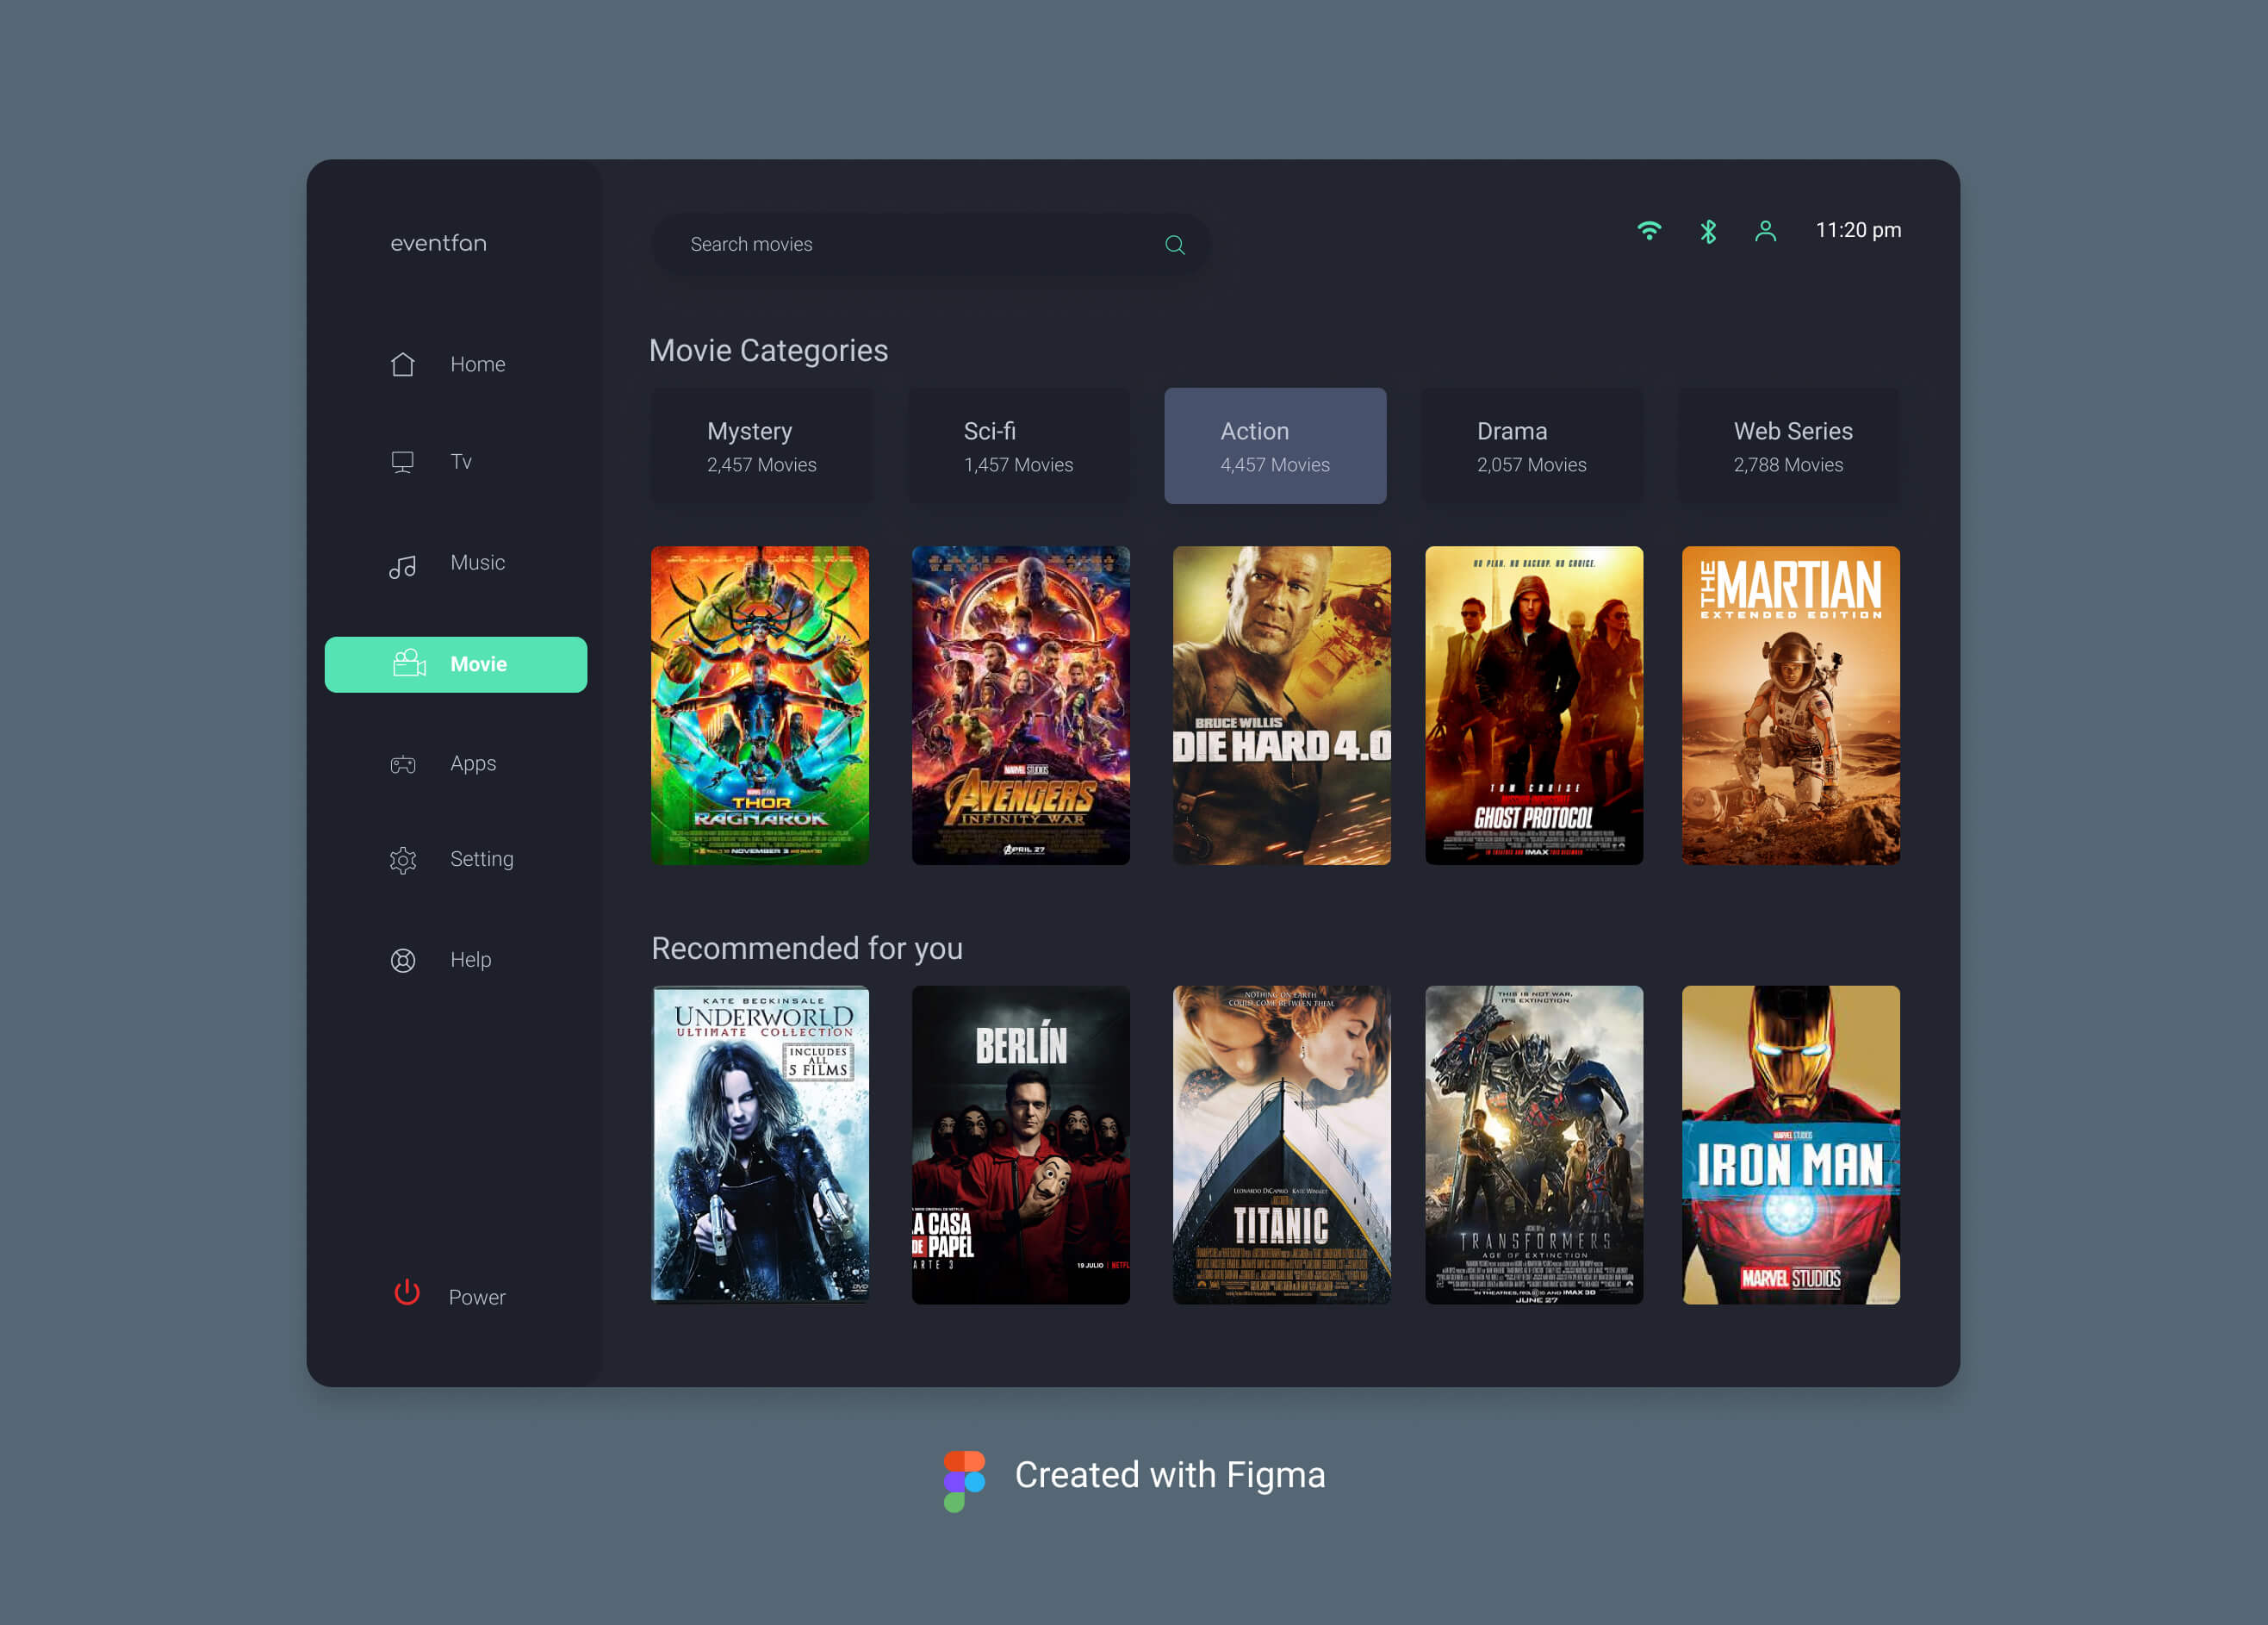Click the Help lifebuoy icon
2268x1625 pixels.
pos(403,960)
